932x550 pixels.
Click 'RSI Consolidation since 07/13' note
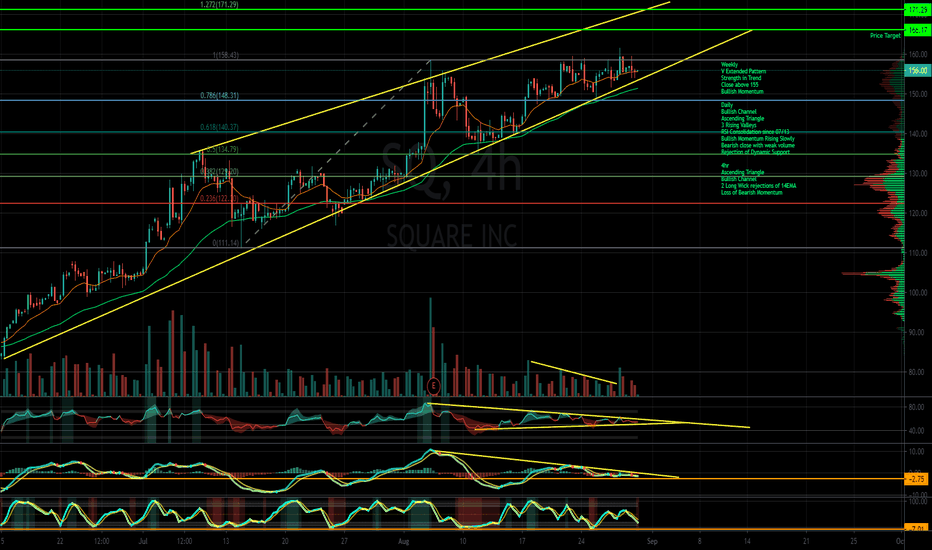pyautogui.click(x=755, y=132)
